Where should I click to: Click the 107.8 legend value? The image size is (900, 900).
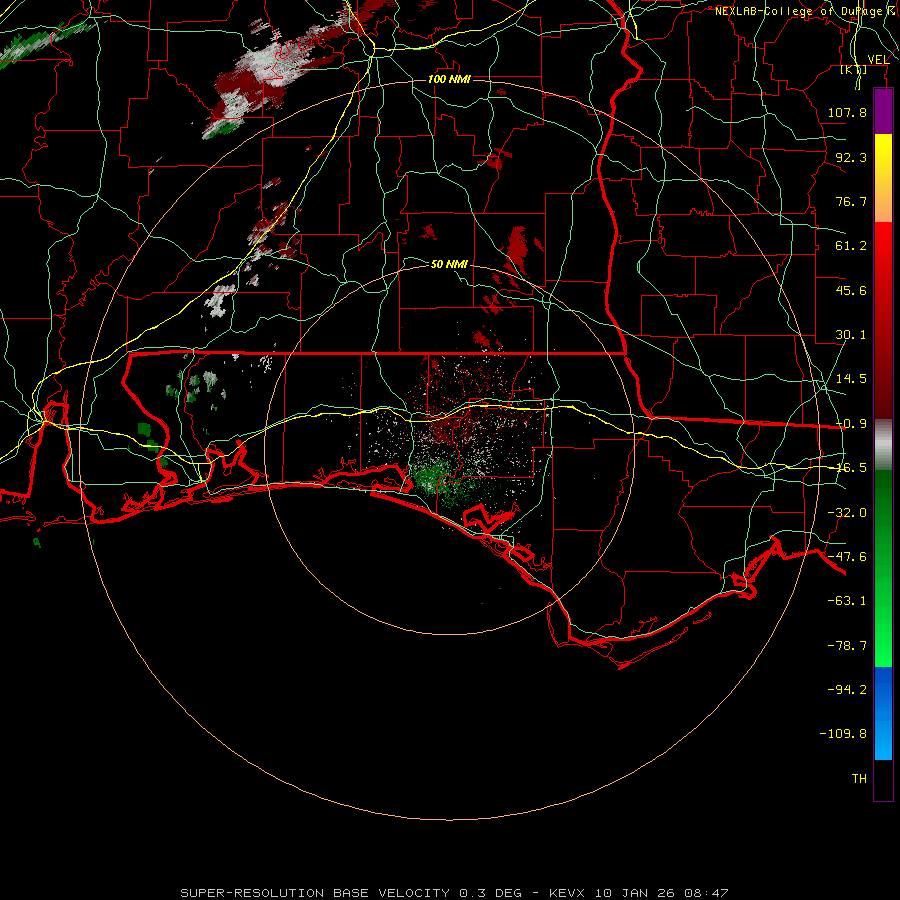click(847, 112)
